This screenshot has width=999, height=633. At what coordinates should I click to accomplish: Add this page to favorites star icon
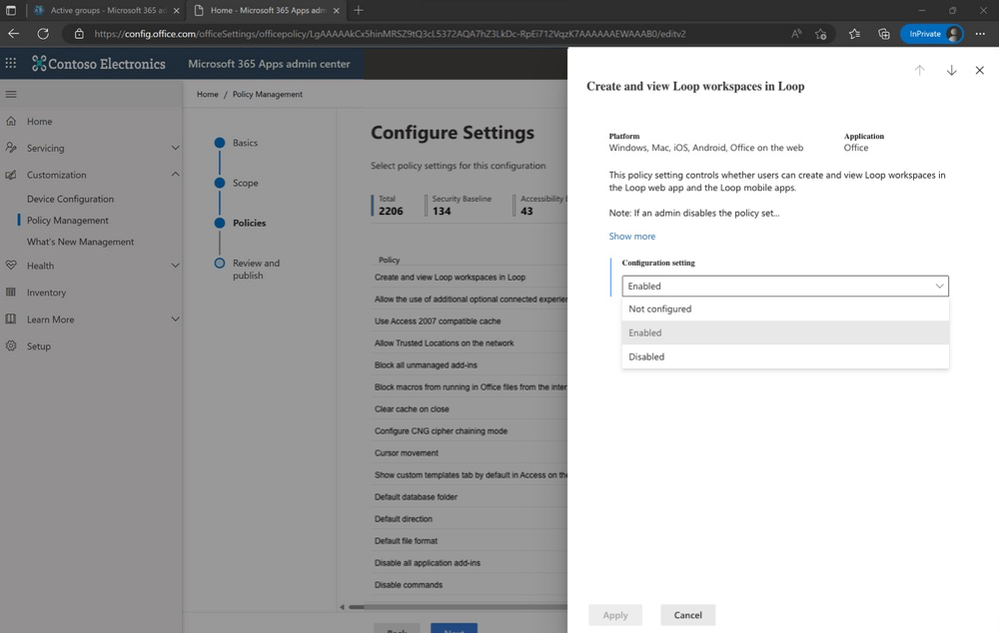821,34
